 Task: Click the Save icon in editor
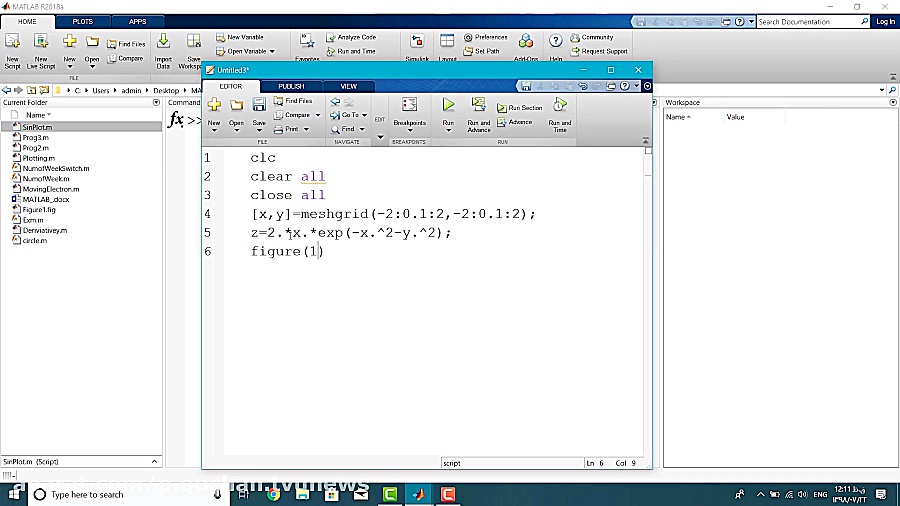pos(259,105)
